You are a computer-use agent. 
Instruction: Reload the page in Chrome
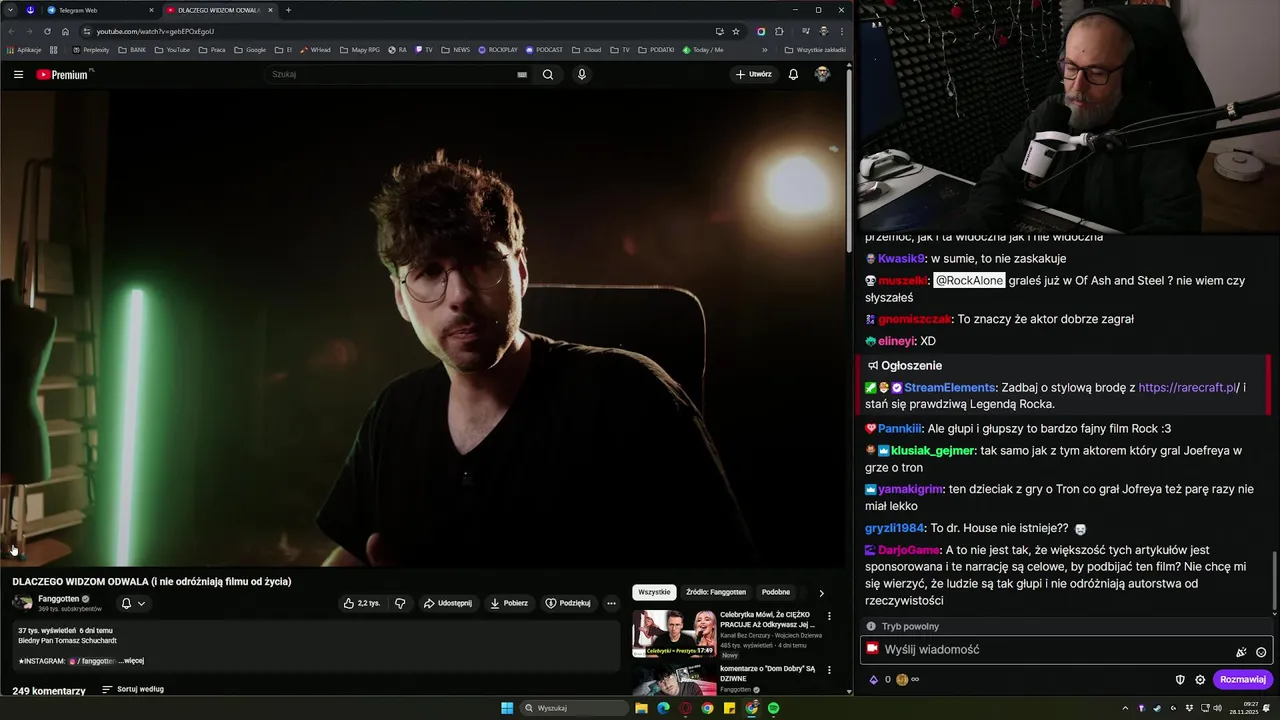[47, 31]
